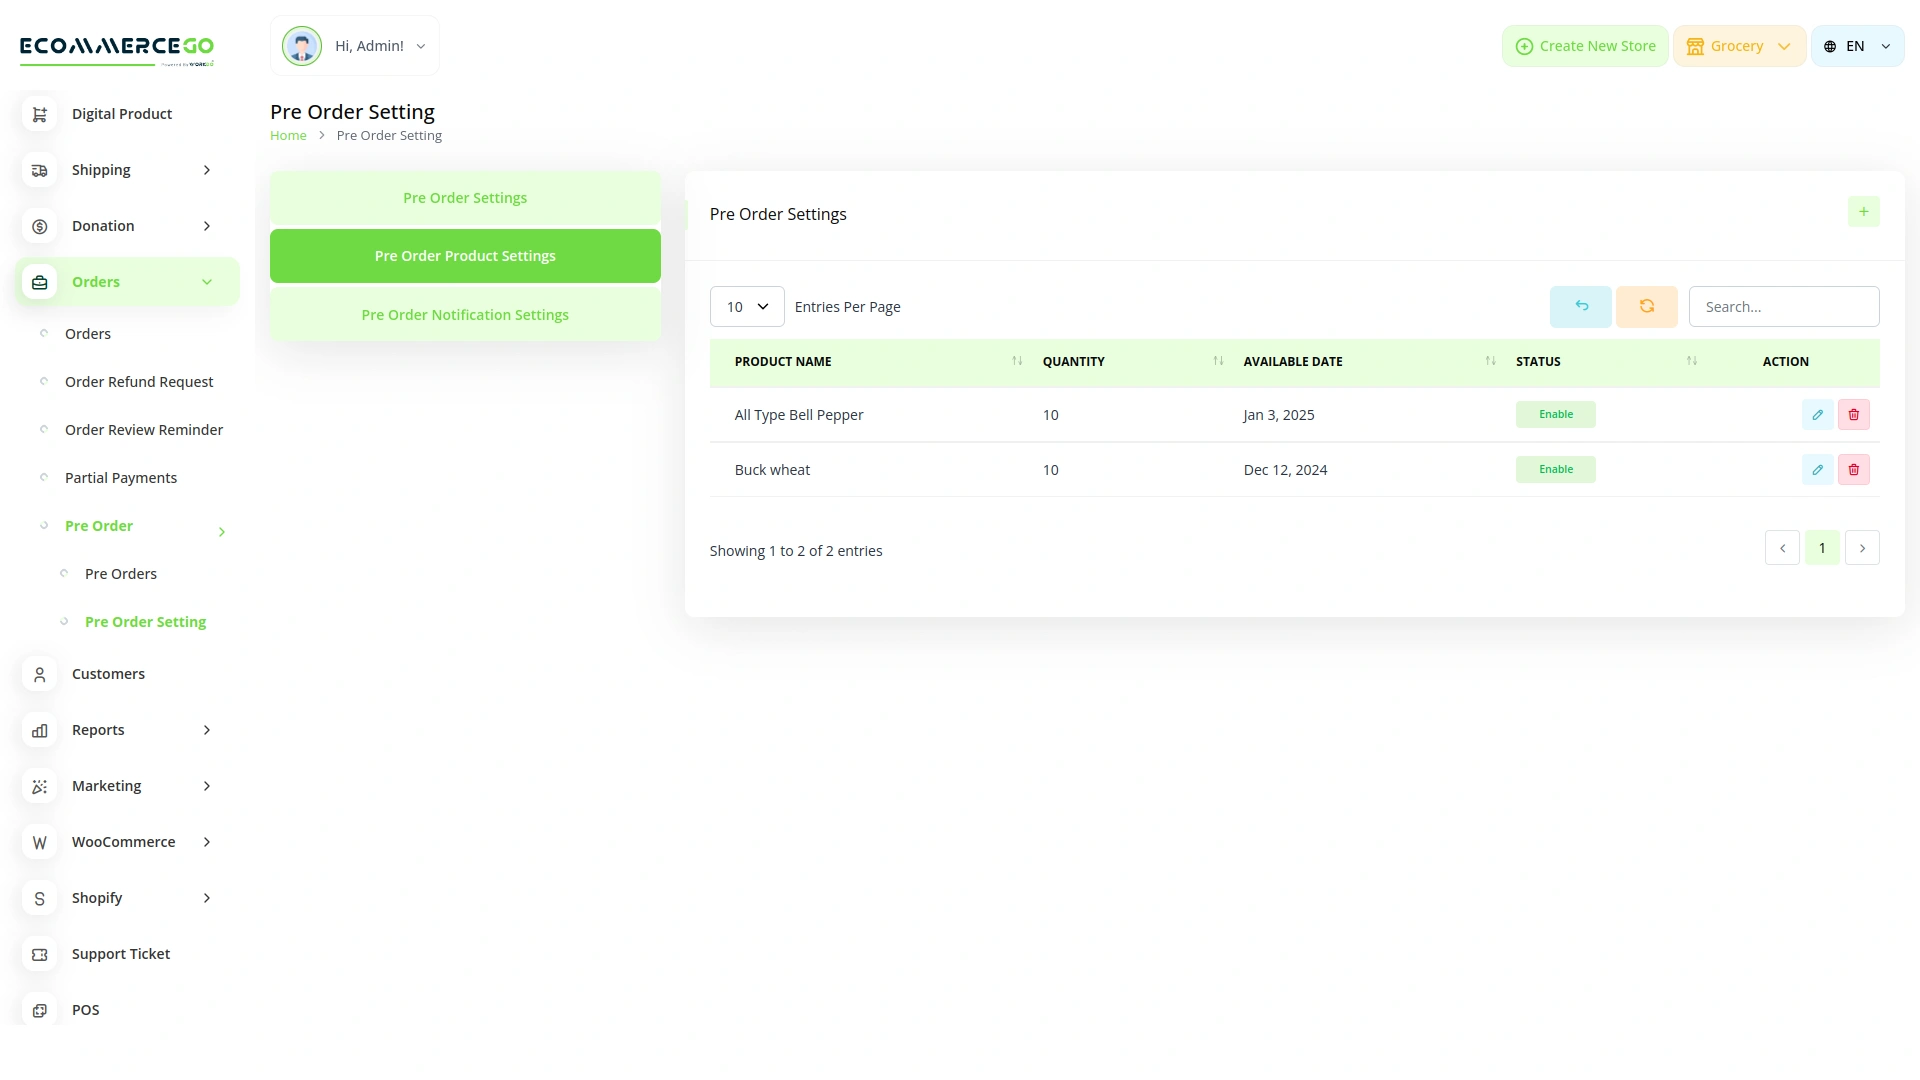Image resolution: width=1920 pixels, height=1080 pixels.
Task: Click the WooCommerce sidebar icon
Action: coord(38,842)
